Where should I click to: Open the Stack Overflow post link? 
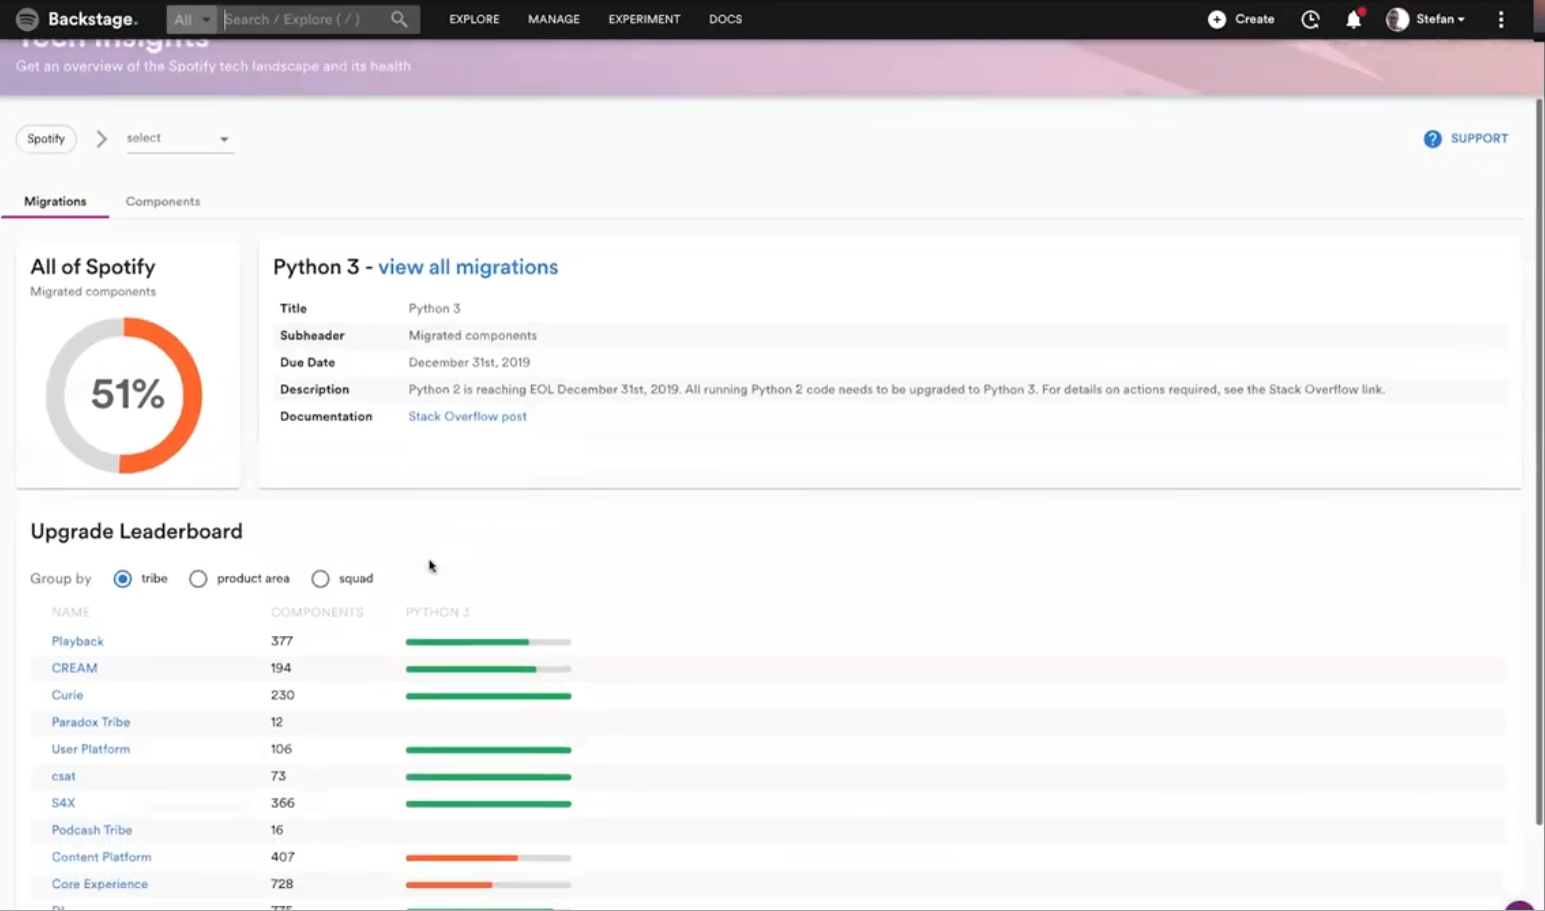coord(467,416)
